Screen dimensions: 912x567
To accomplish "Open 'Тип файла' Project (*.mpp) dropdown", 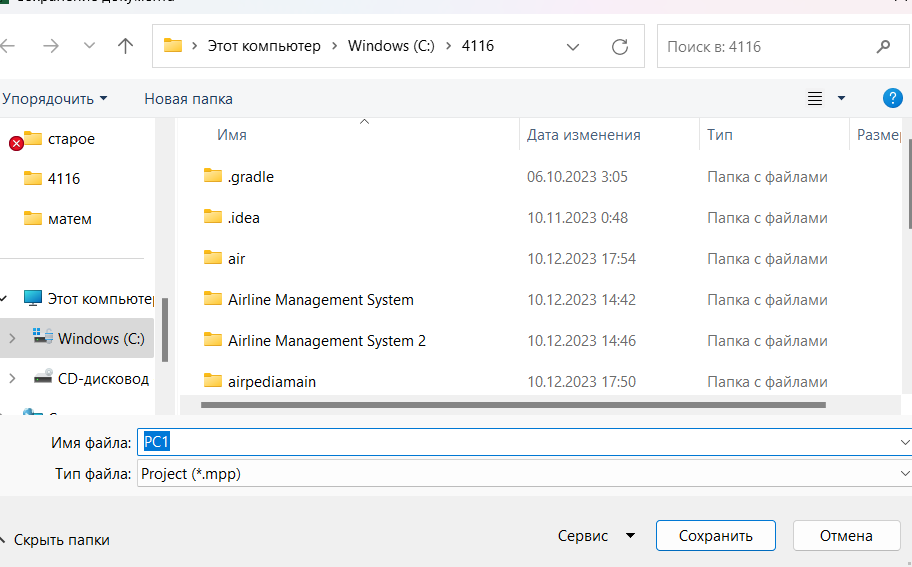I will click(x=525, y=474).
